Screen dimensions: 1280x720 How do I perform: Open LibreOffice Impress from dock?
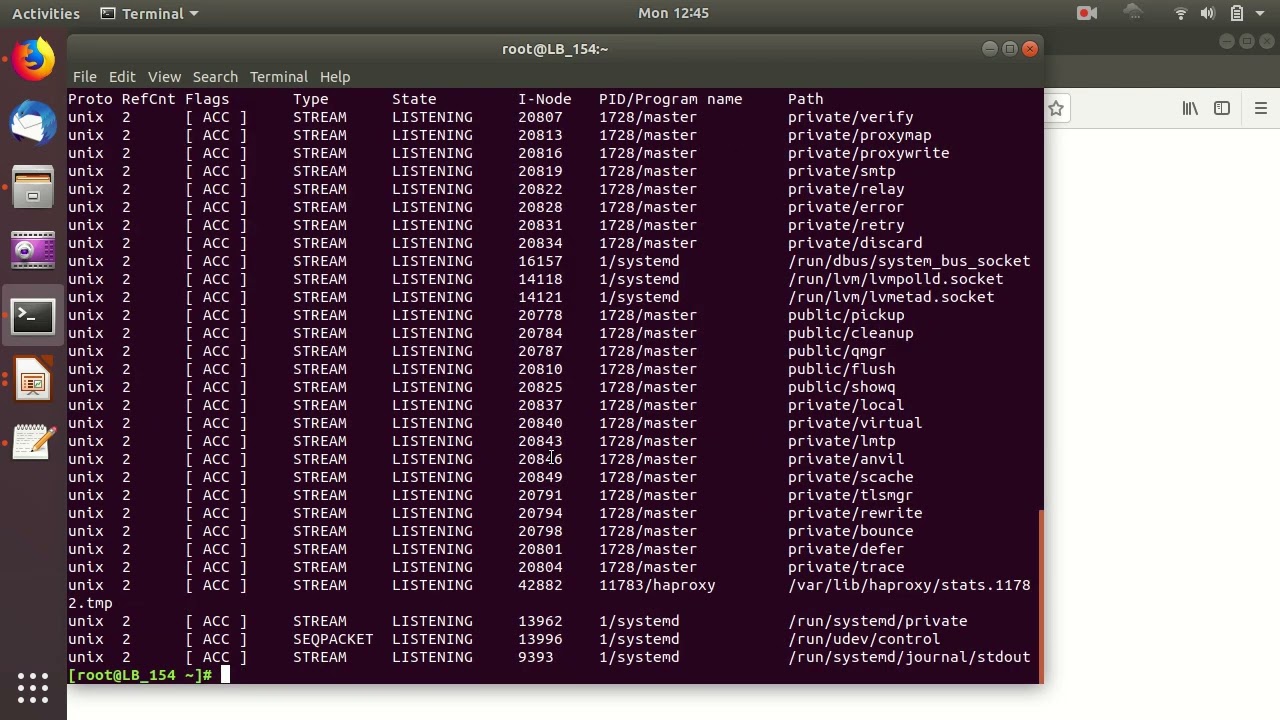coord(33,380)
